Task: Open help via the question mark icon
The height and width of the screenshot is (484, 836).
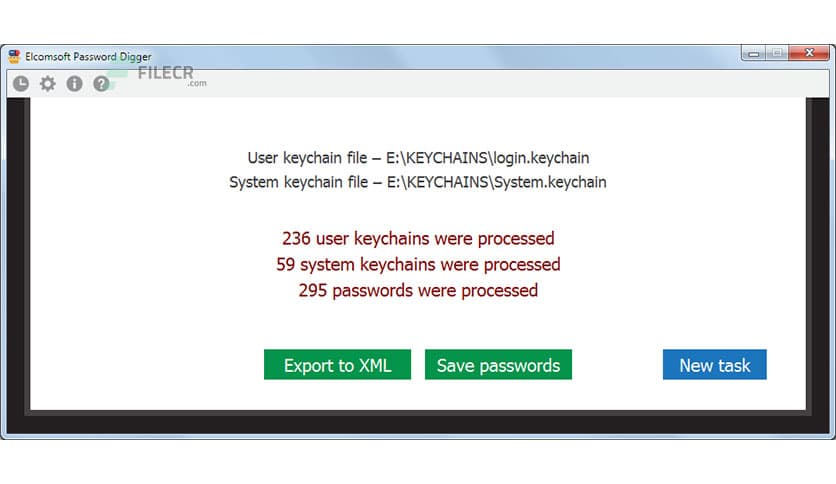Action: click(x=101, y=84)
